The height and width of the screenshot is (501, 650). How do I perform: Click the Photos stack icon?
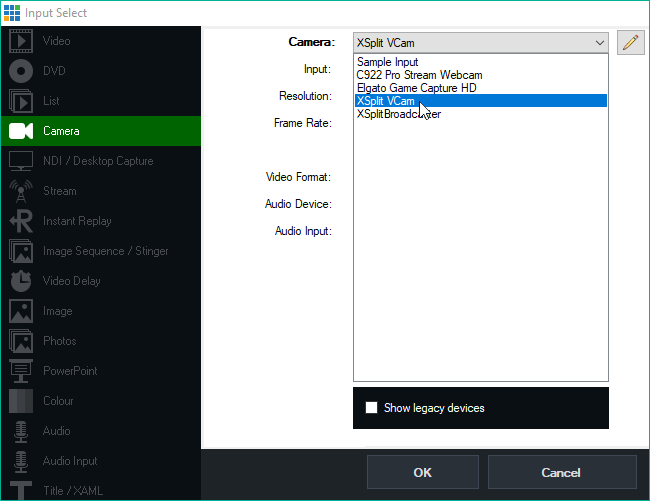click(21, 341)
